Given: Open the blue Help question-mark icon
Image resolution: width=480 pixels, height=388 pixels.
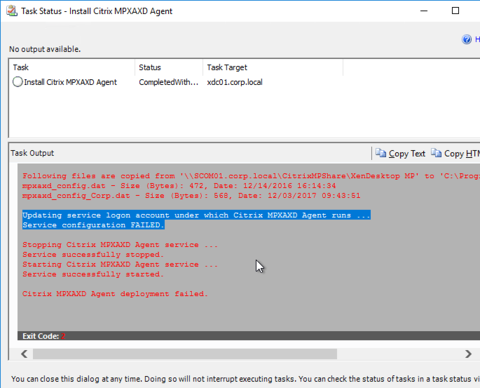Looking at the screenshot, I should (467, 39).
